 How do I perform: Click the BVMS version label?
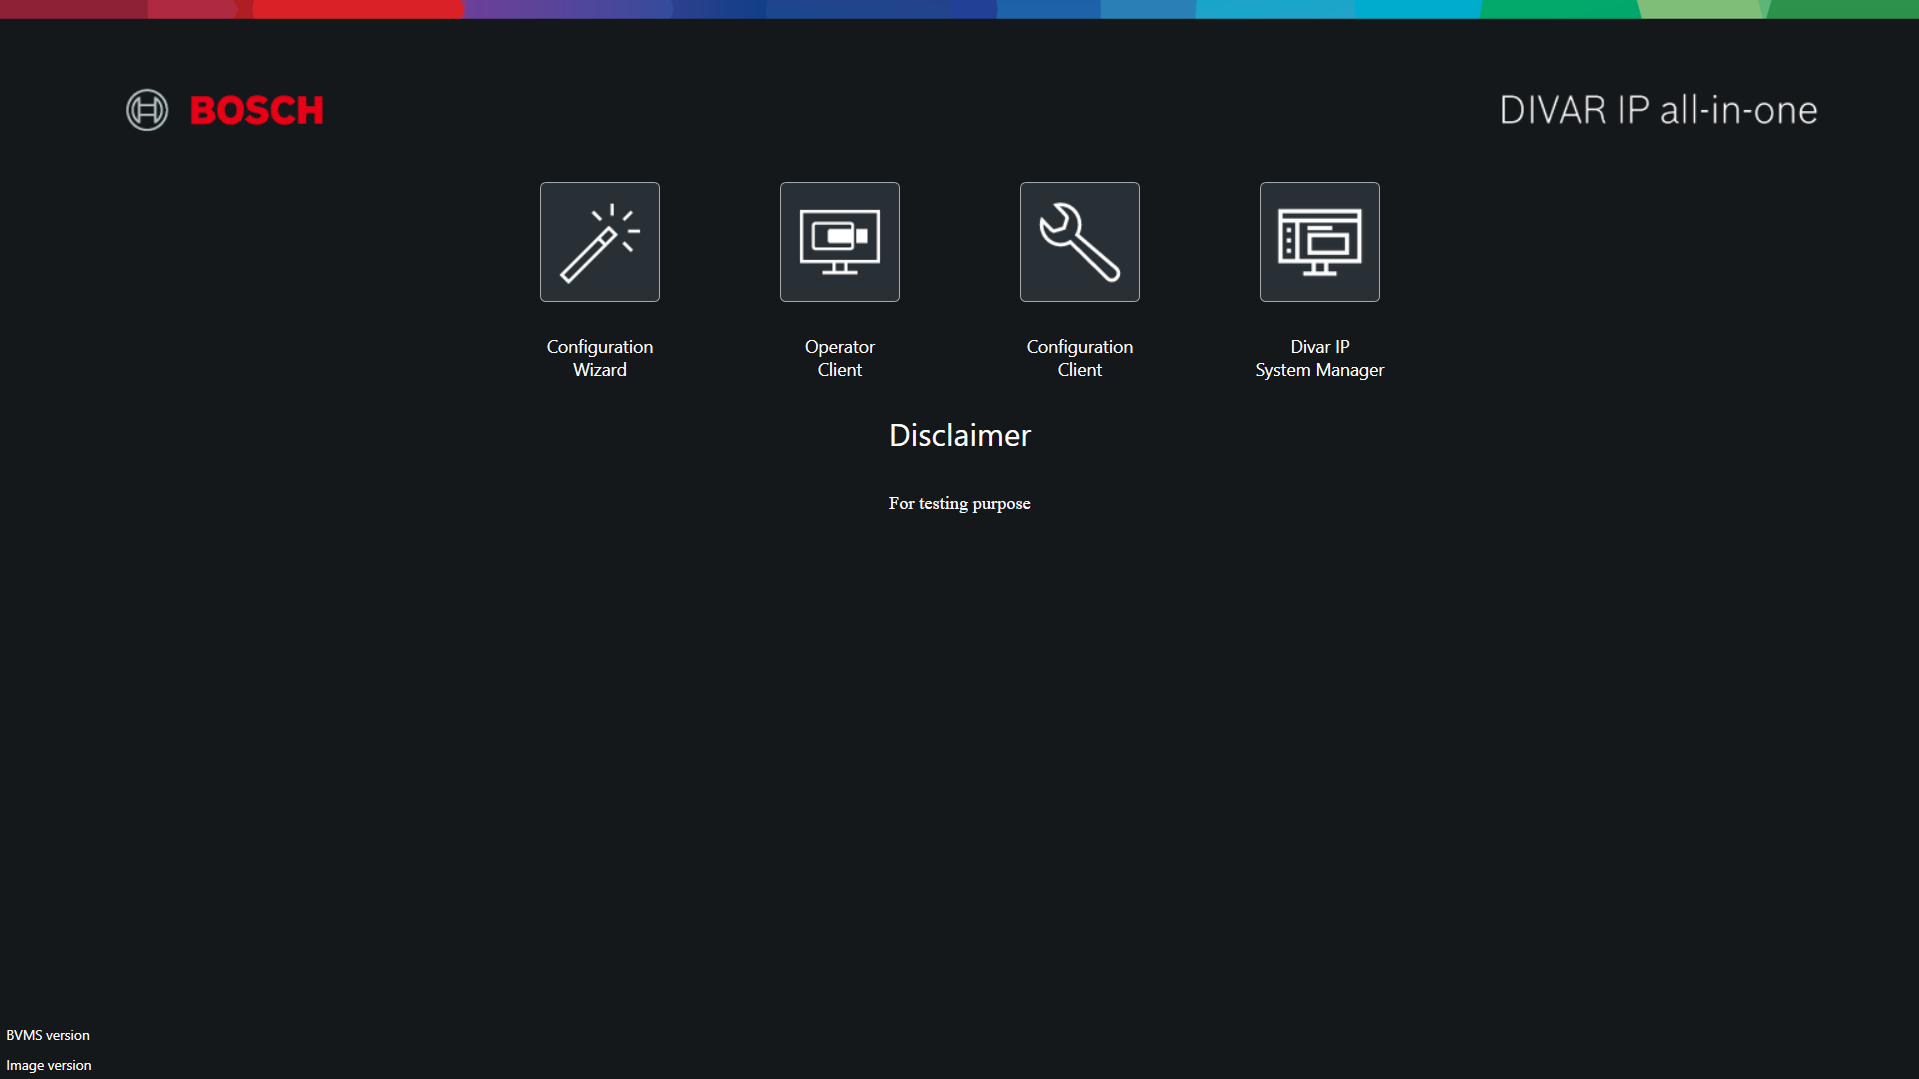[48, 1035]
